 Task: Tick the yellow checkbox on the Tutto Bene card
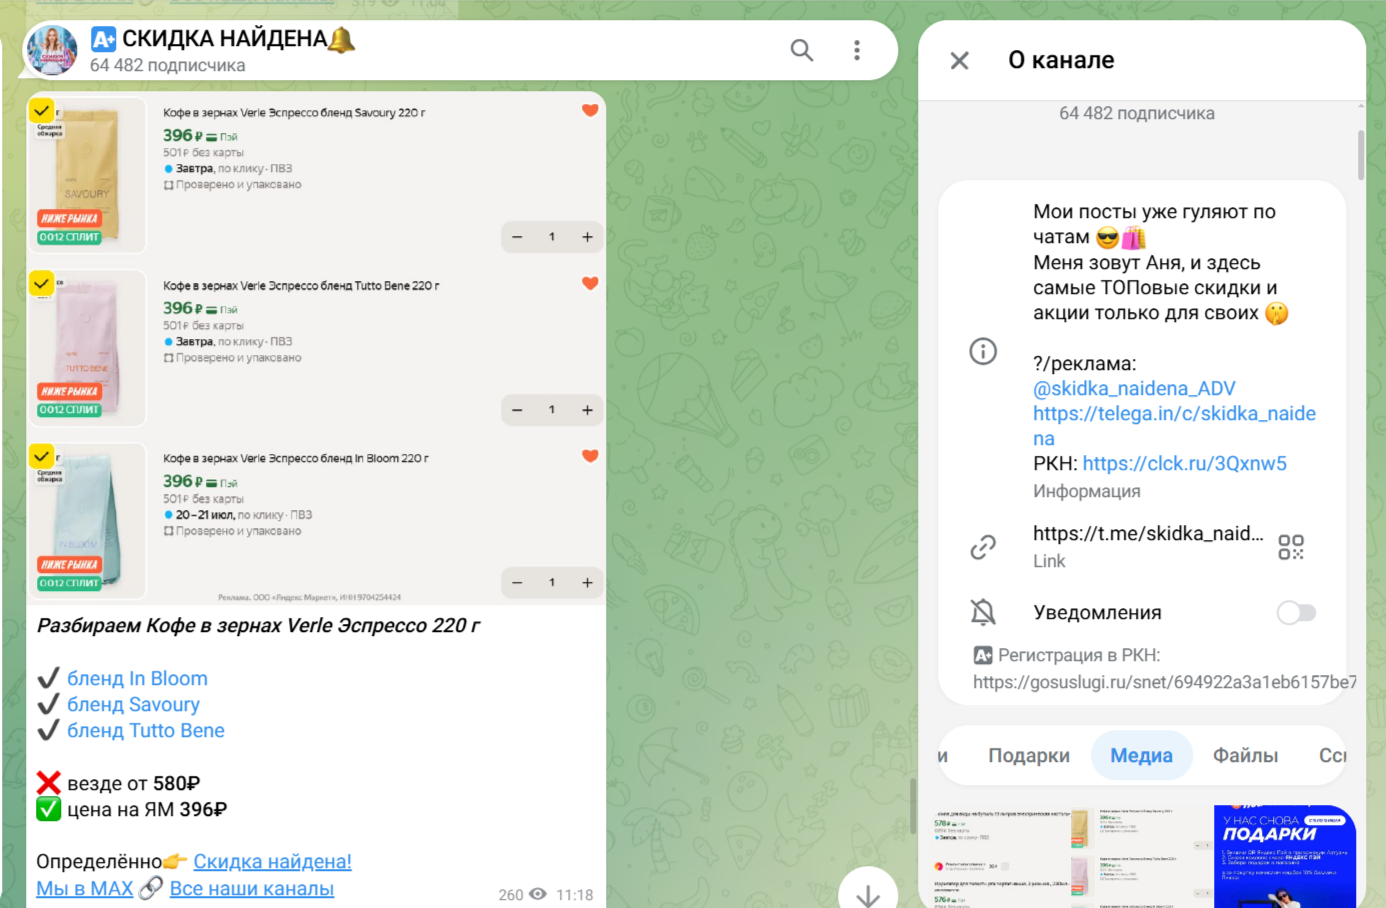41,283
